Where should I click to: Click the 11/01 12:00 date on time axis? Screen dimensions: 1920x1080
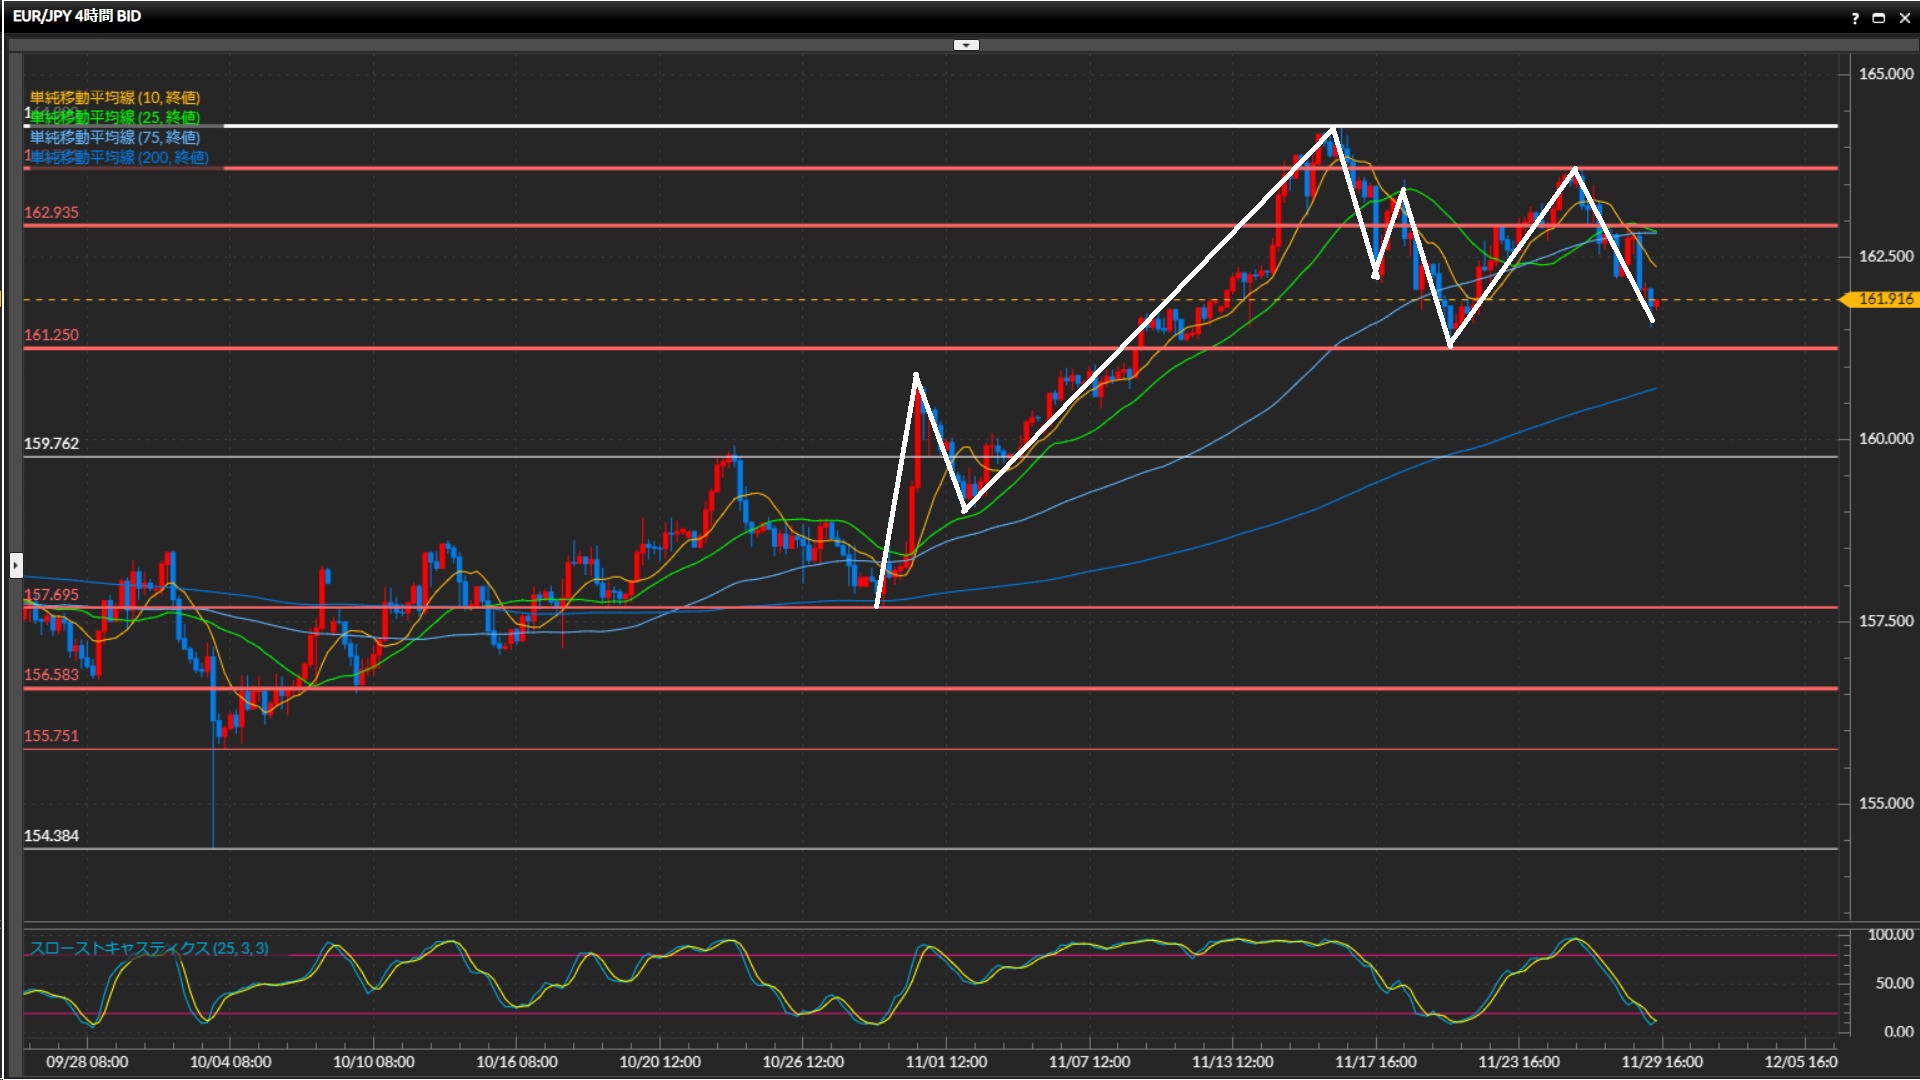(x=946, y=1062)
